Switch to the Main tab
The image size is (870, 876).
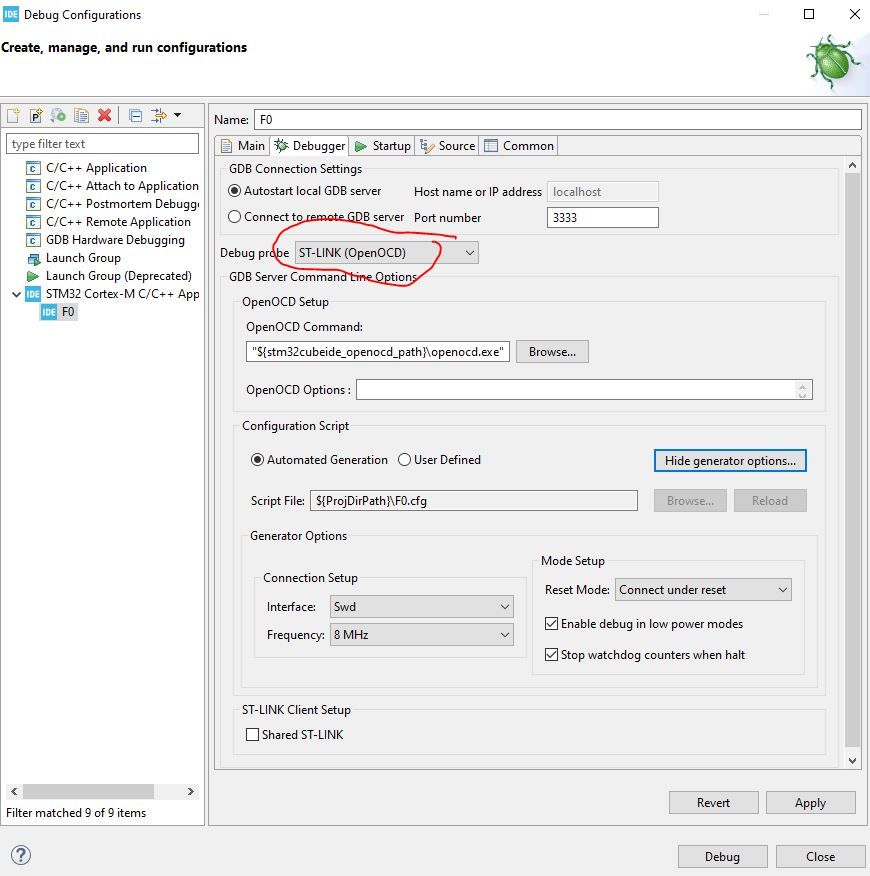(x=243, y=146)
